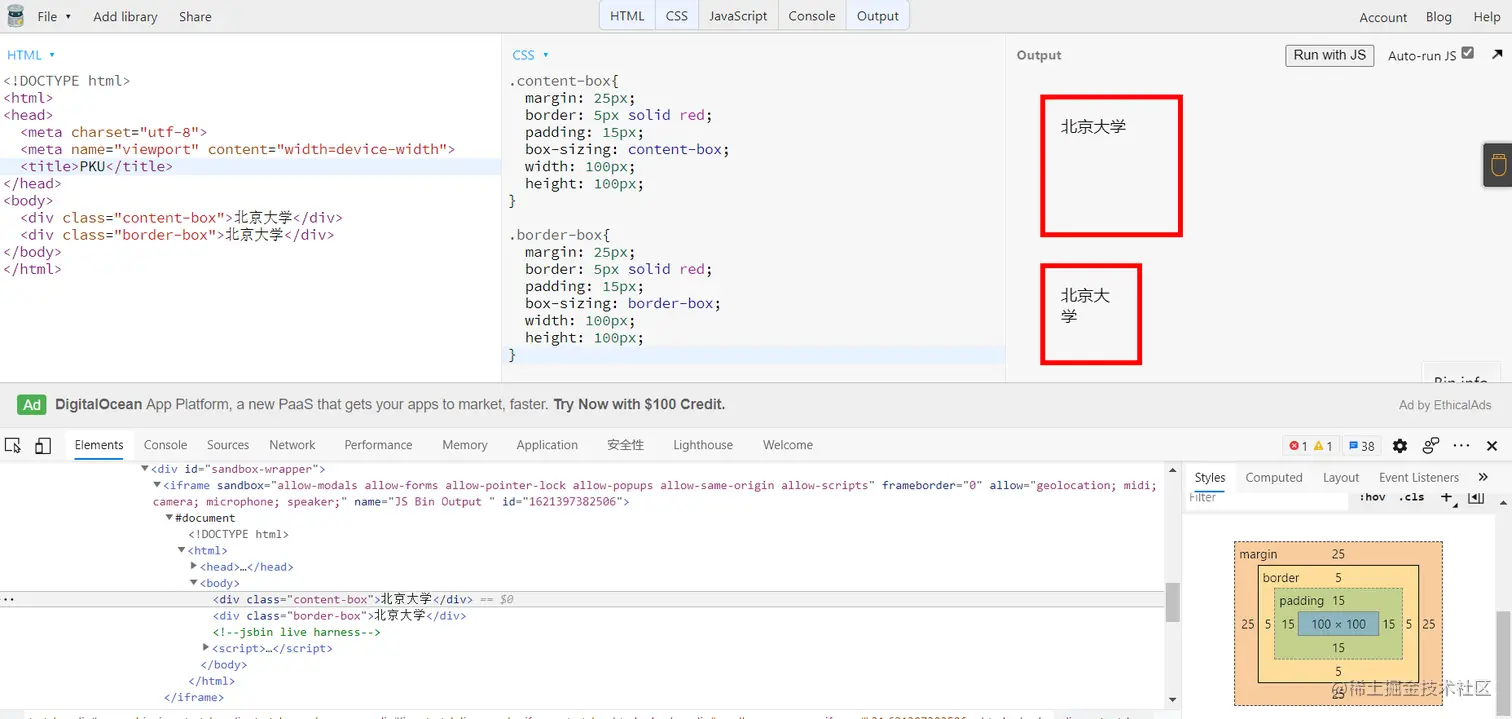
Task: Close the DevTools panel
Action: (1492, 446)
